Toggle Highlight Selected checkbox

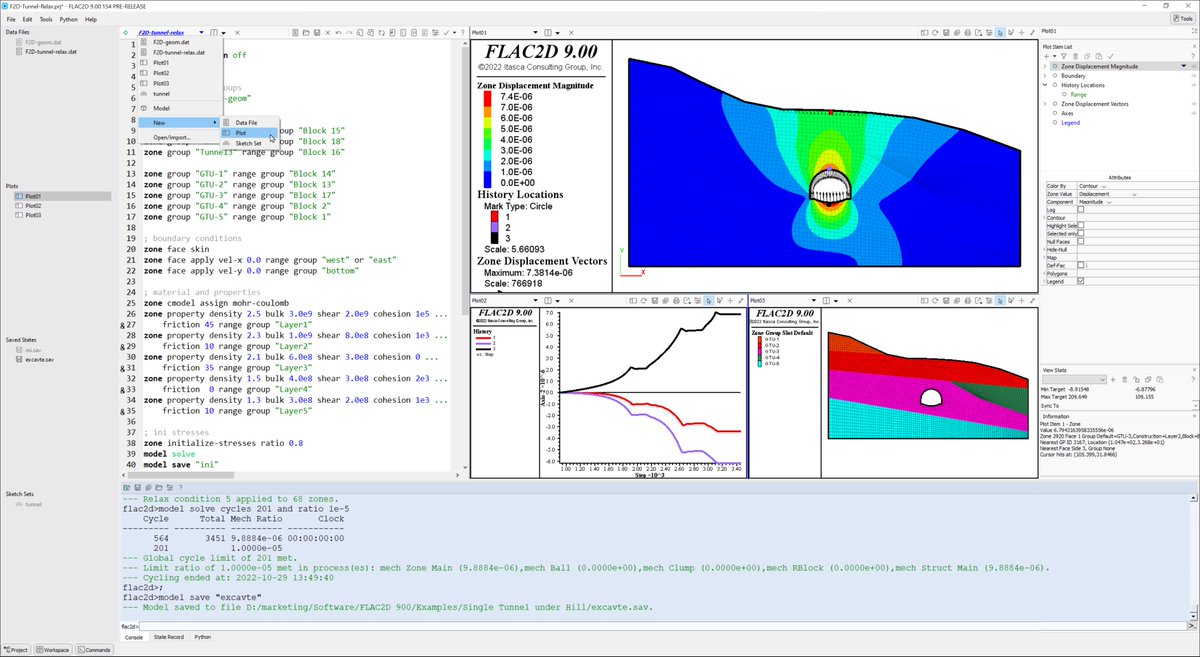tap(1081, 225)
